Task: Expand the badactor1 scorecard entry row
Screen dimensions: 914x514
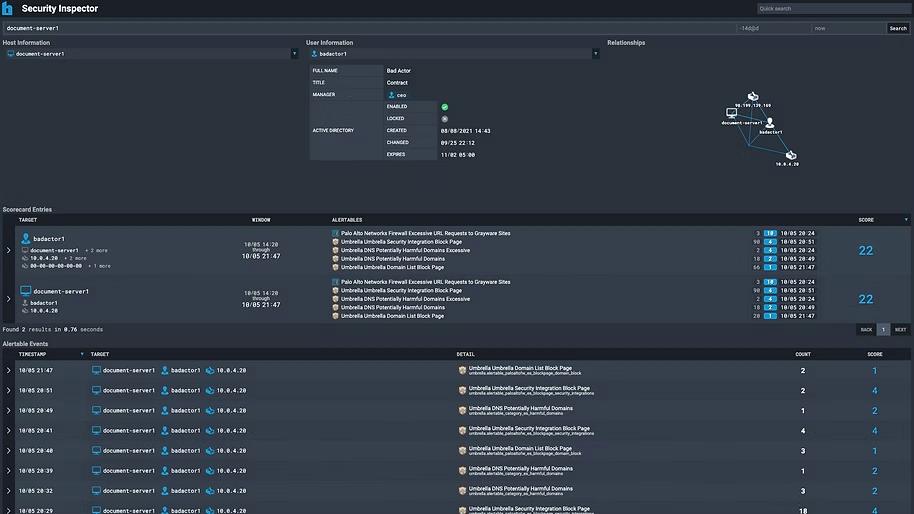Action: click(x=8, y=250)
